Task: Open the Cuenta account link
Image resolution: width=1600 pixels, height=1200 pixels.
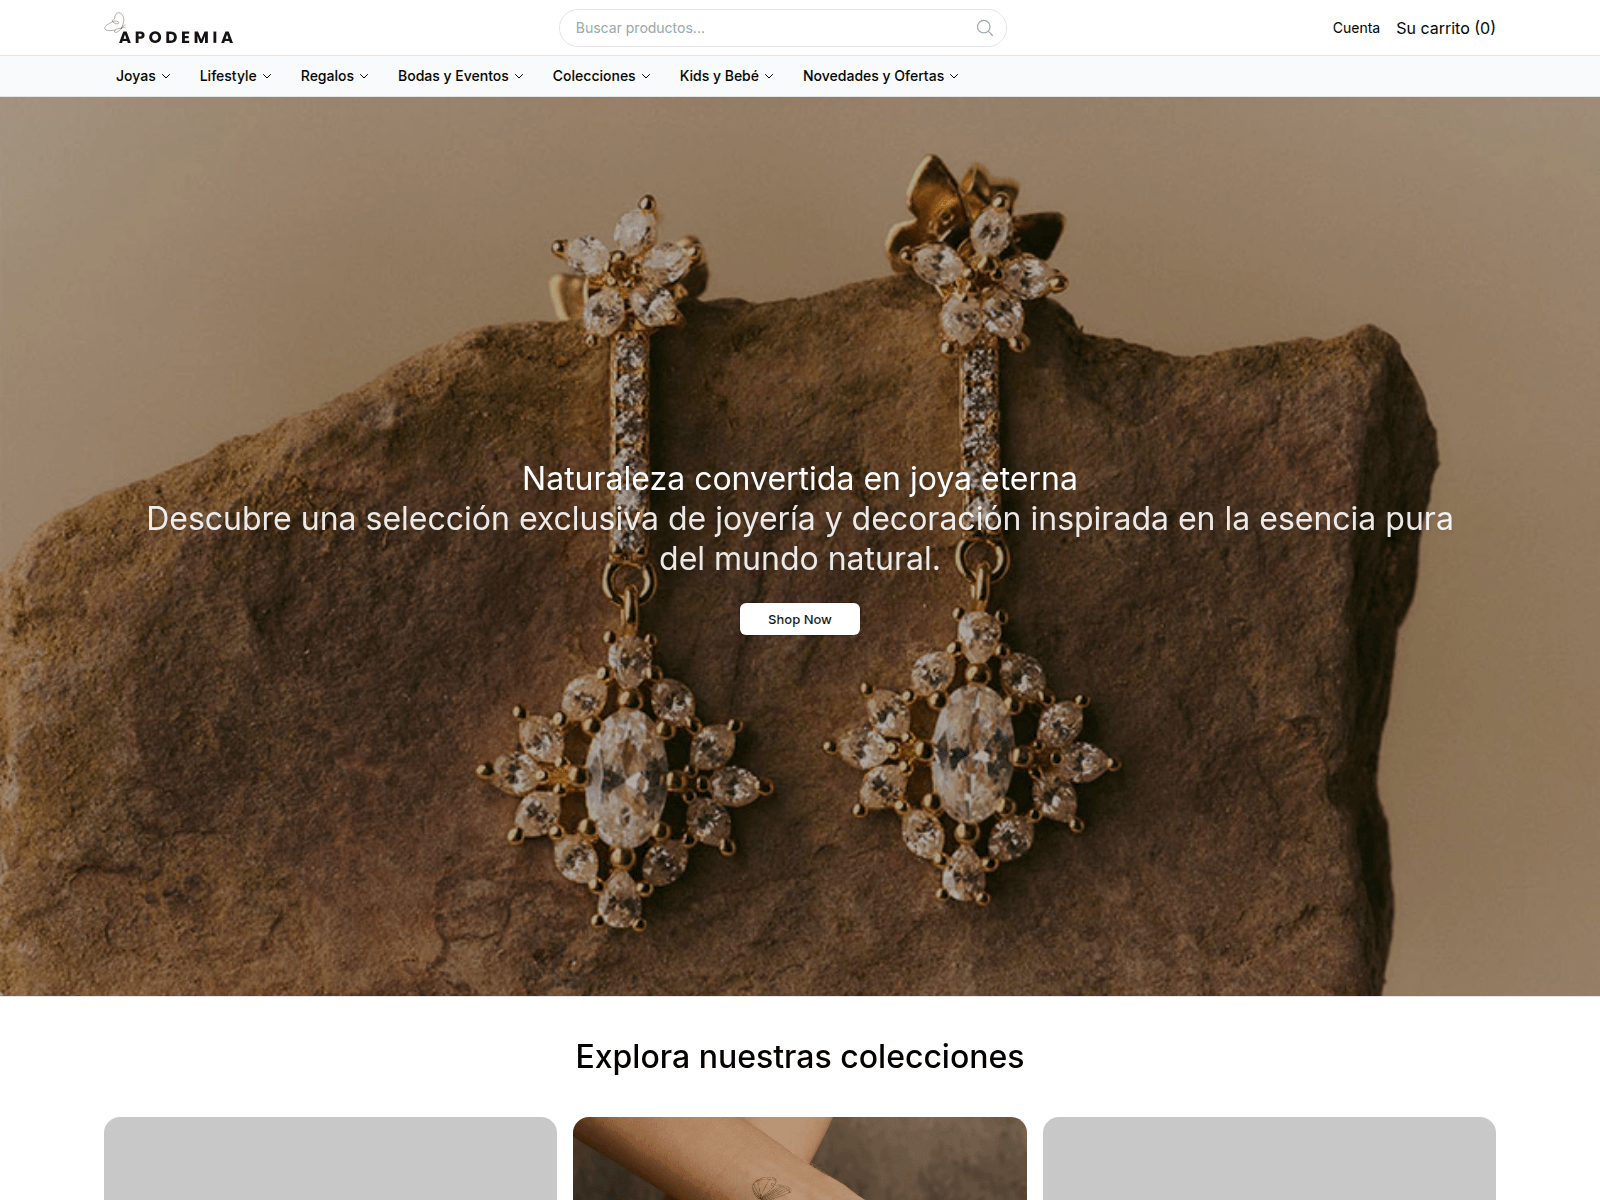Action: pos(1356,28)
